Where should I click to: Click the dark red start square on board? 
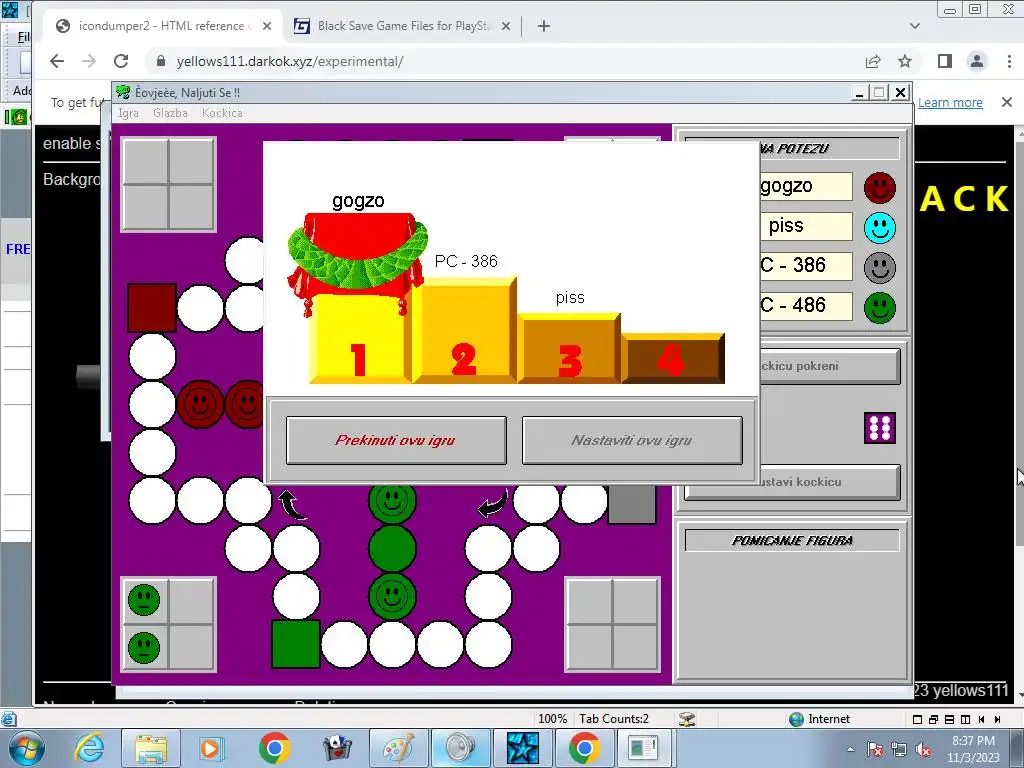152,308
